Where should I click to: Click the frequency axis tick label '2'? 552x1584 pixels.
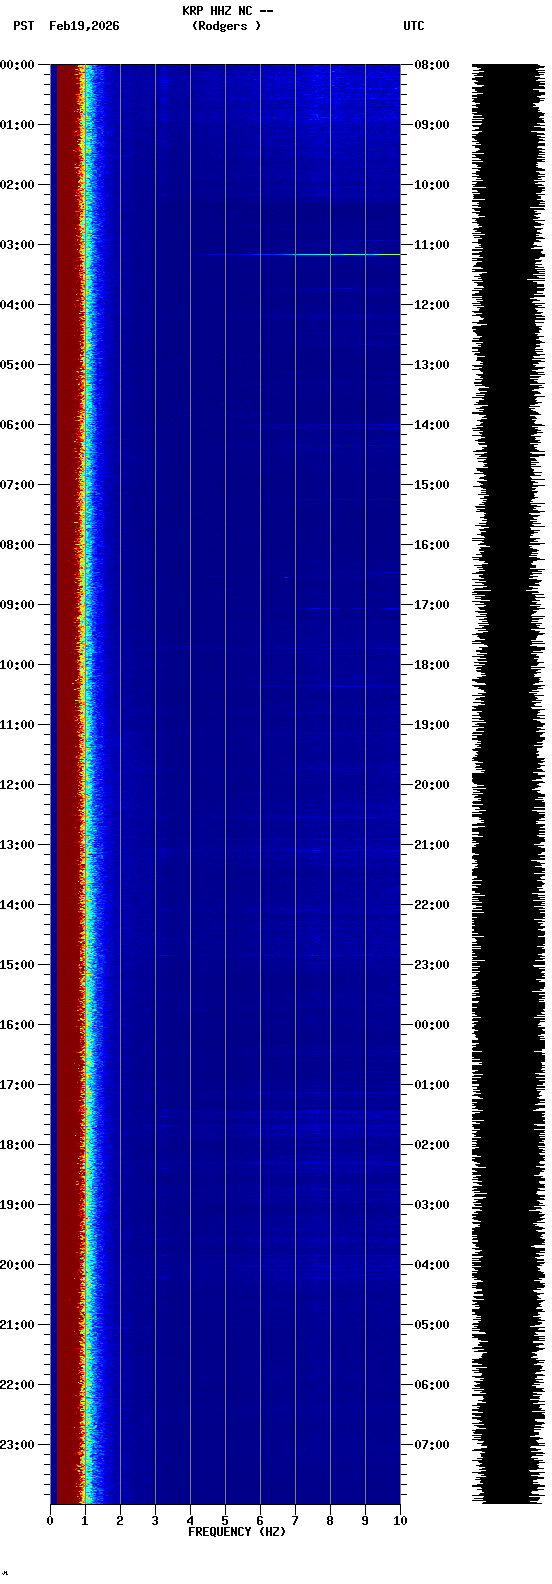pos(120,1521)
